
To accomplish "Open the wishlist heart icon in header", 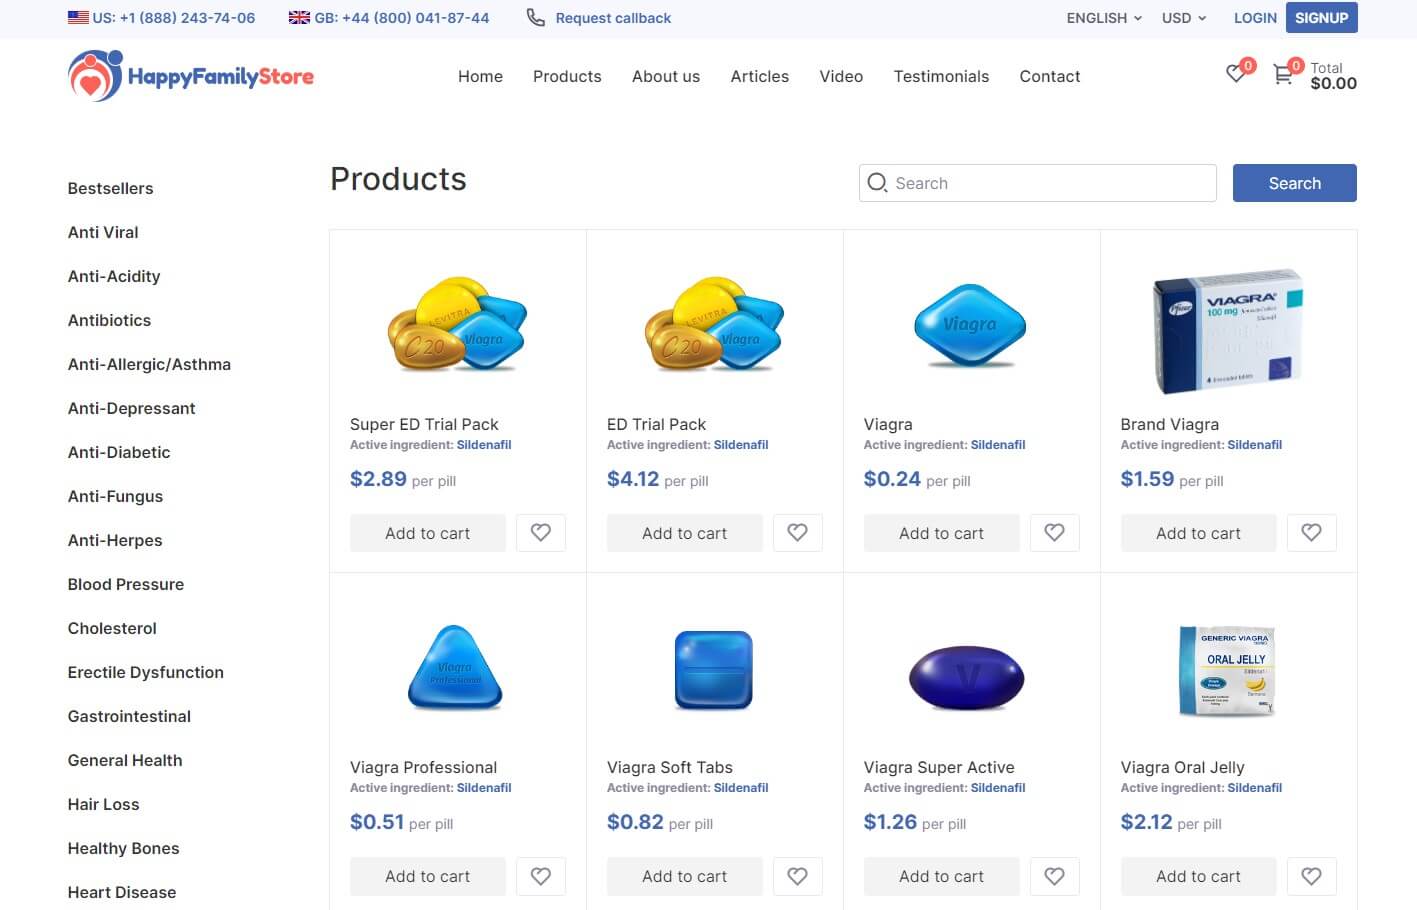I will [1237, 74].
